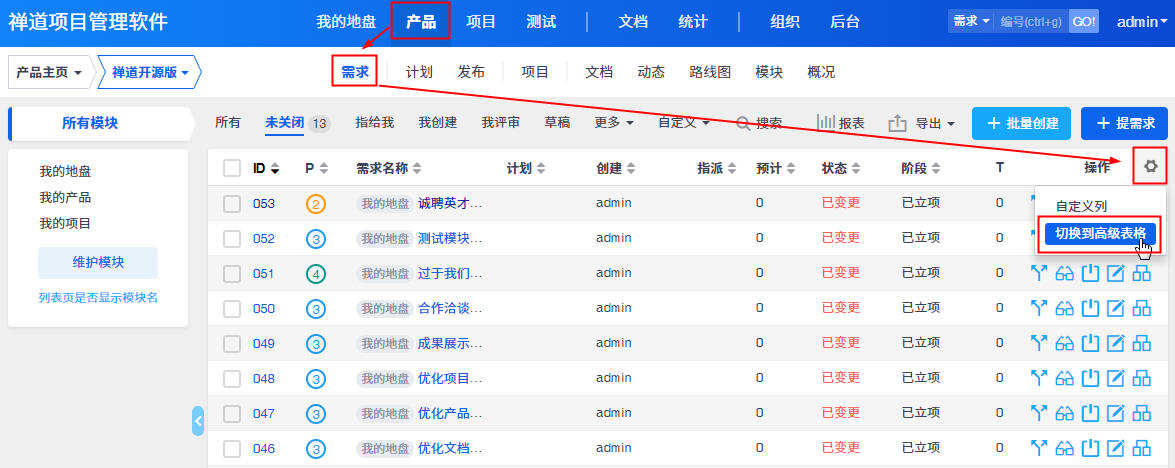Click the 提需求 button
Image resolution: width=1175 pixels, height=468 pixels.
pos(1124,124)
